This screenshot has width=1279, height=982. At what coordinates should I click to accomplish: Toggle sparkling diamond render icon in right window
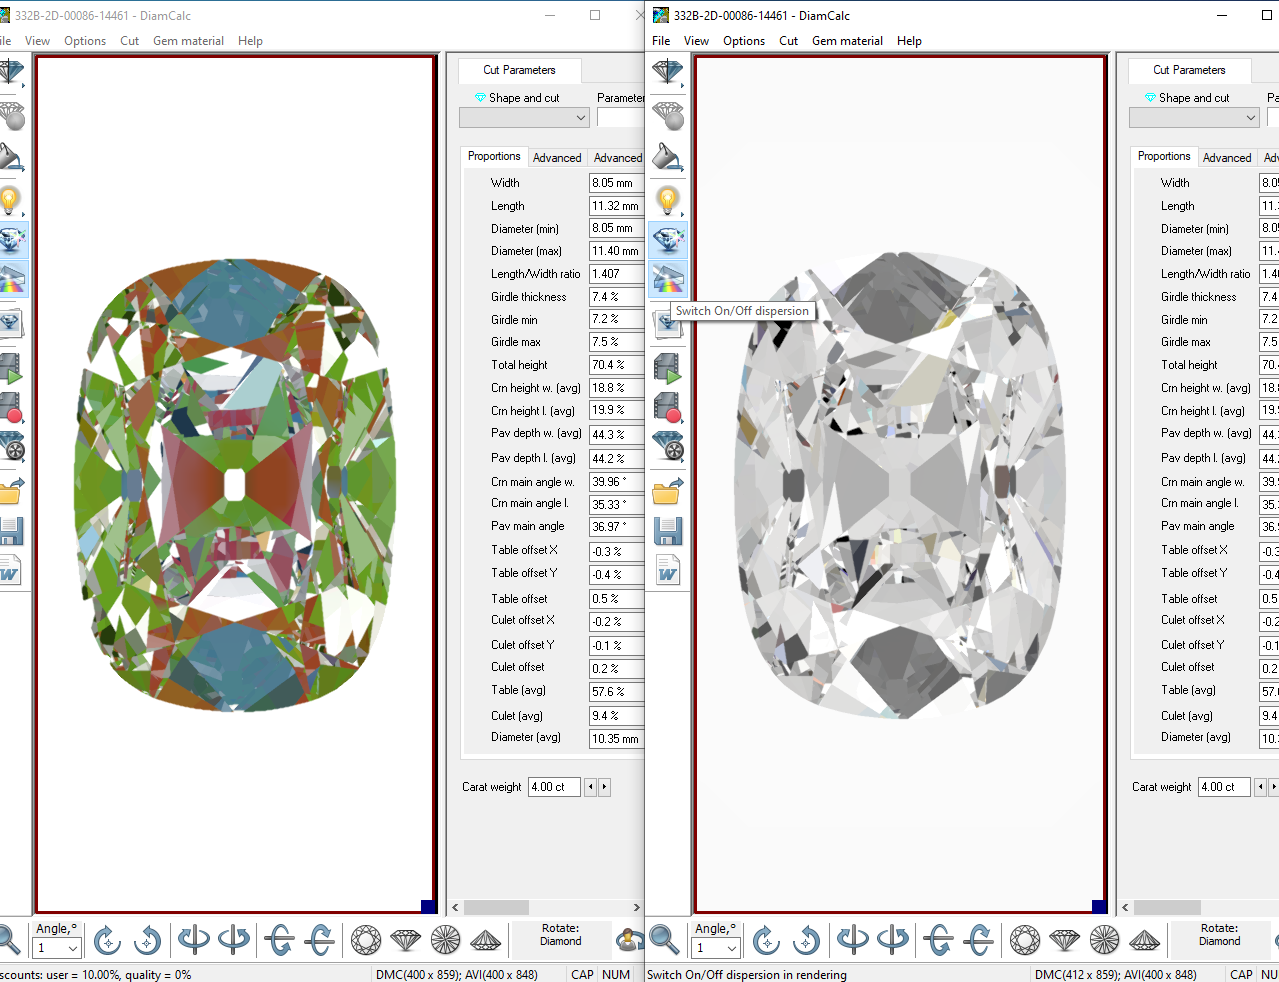click(x=667, y=239)
